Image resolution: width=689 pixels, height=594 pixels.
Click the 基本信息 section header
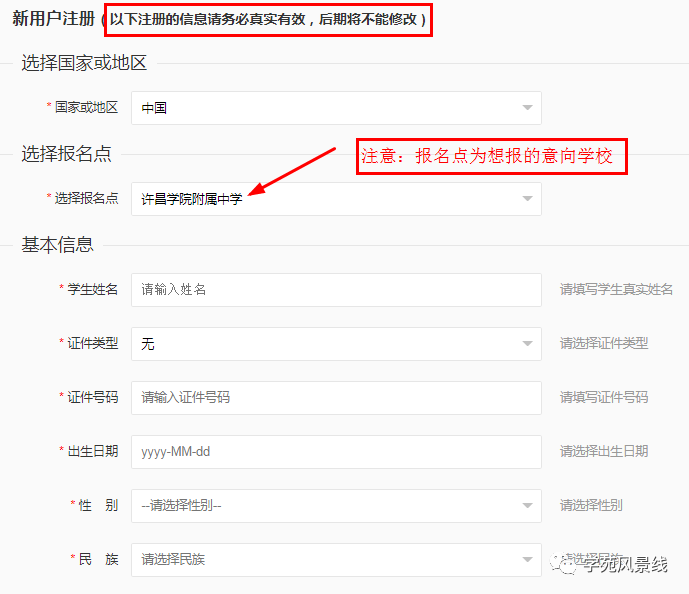coord(58,244)
